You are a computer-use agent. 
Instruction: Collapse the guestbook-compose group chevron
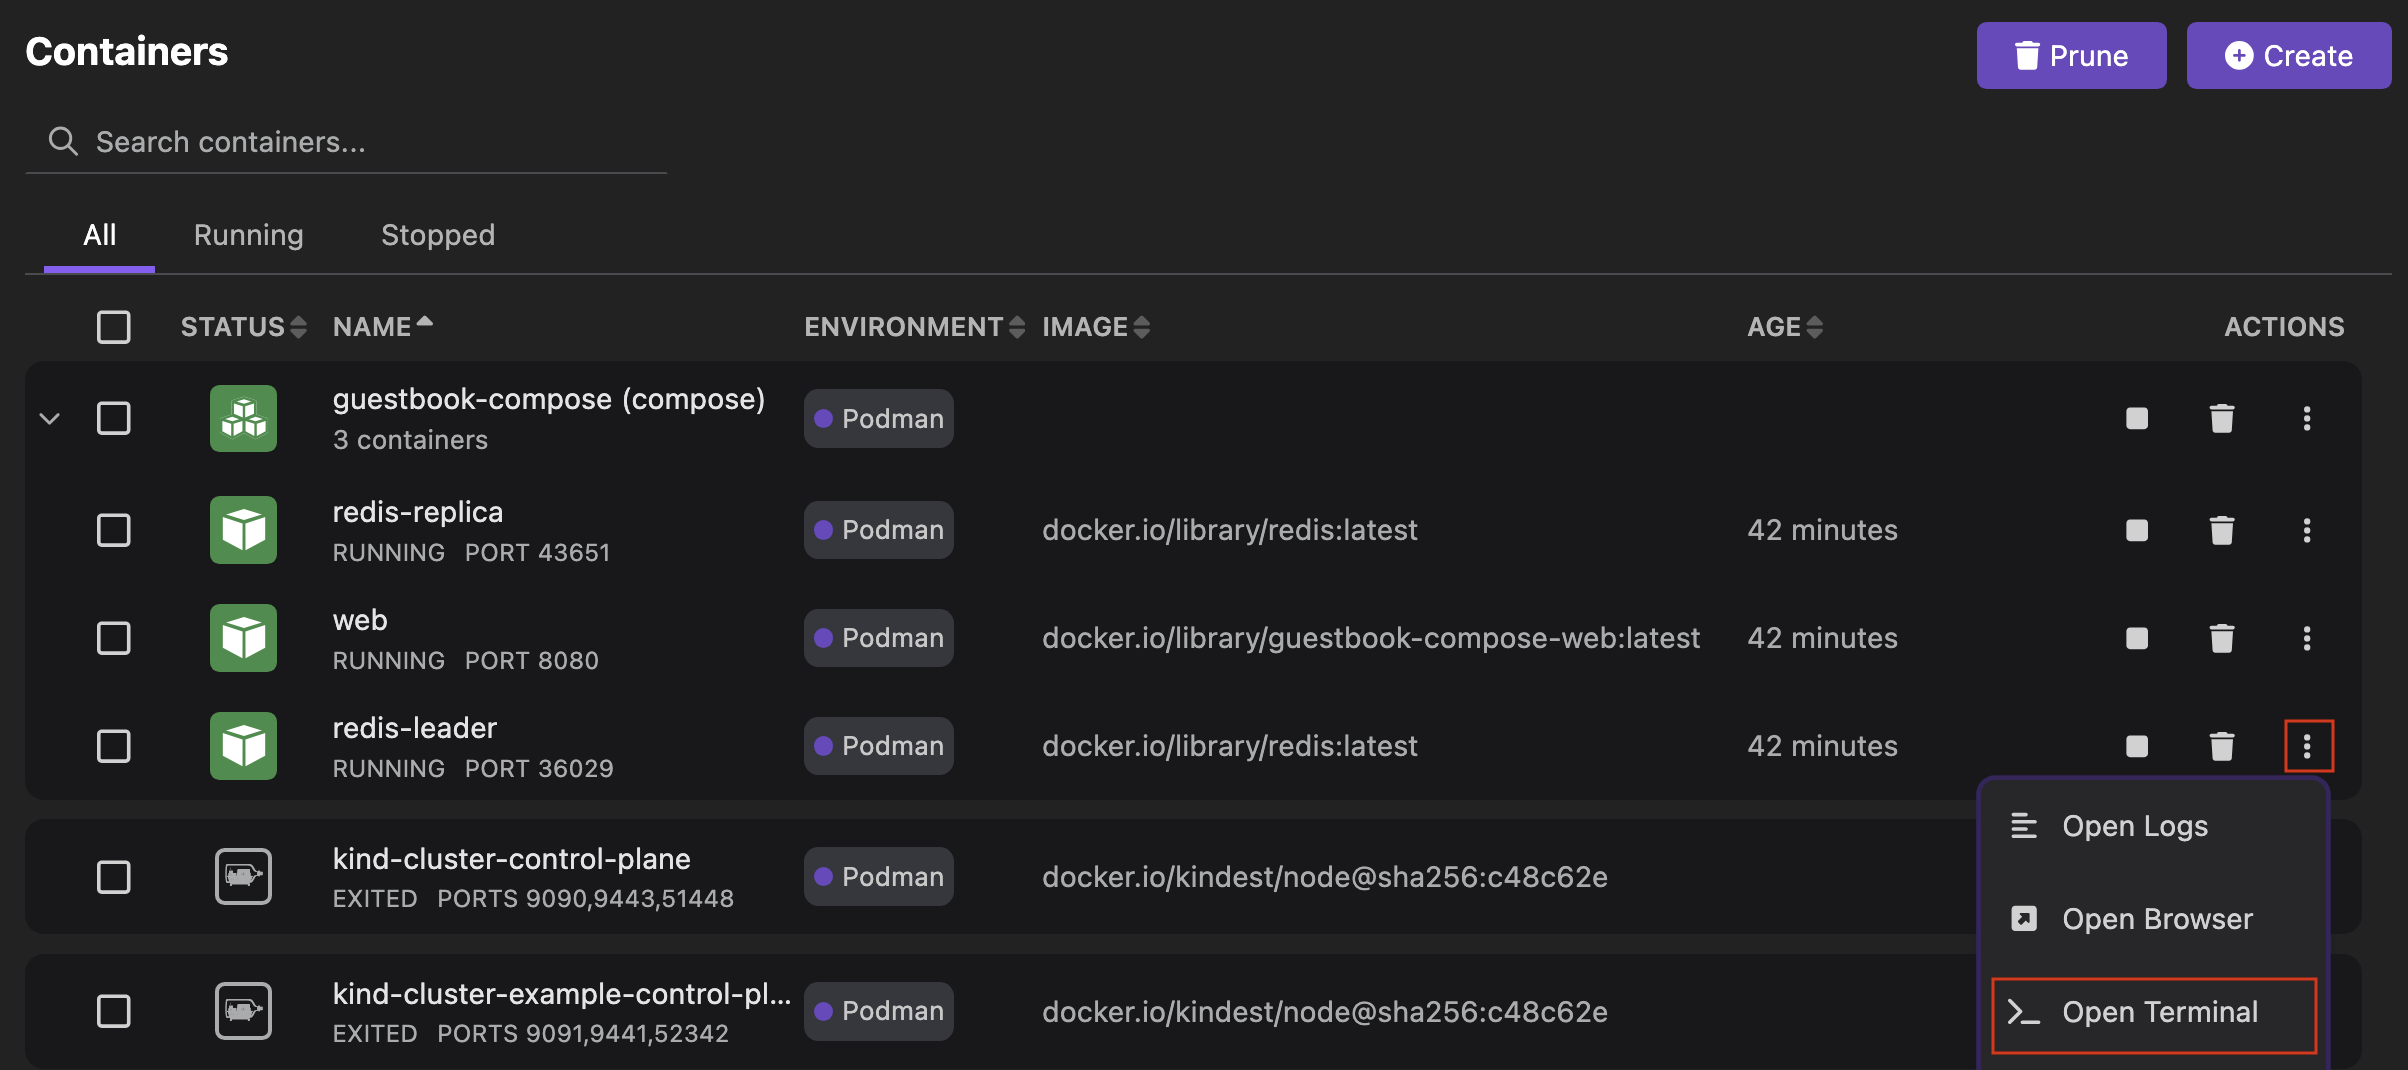[x=50, y=418]
